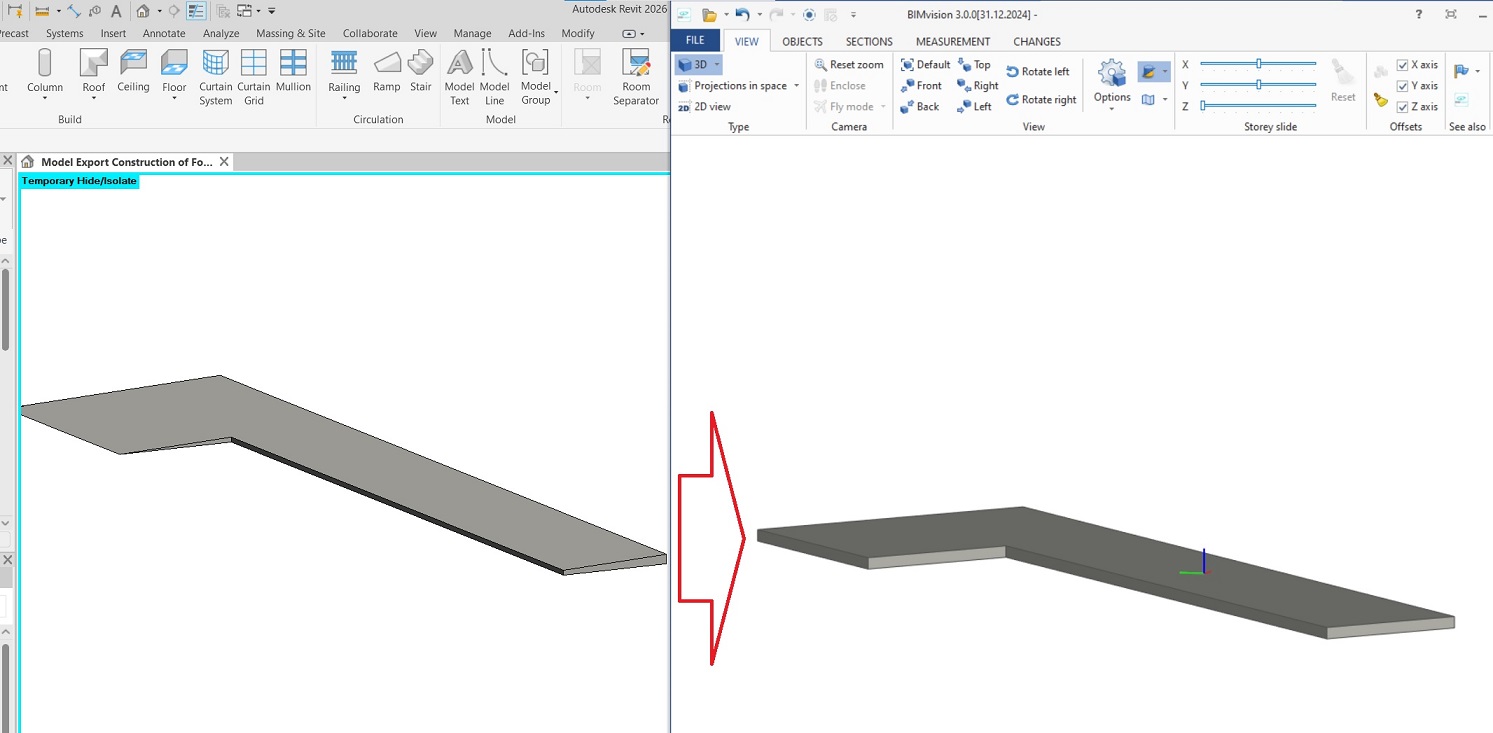The height and width of the screenshot is (733, 1493).
Task: Click the Model Export Construction document tab
Action: tap(126, 161)
